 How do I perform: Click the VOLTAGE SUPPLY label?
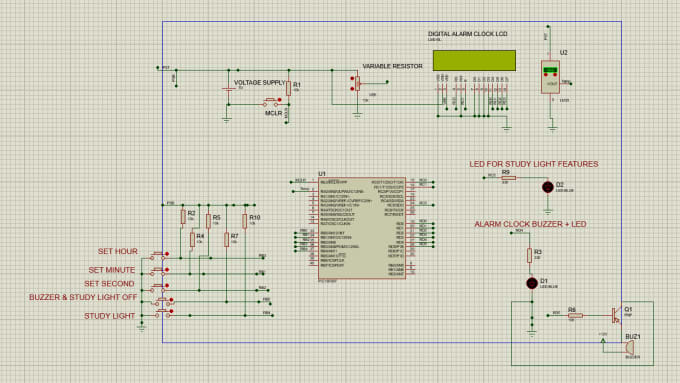[259, 83]
